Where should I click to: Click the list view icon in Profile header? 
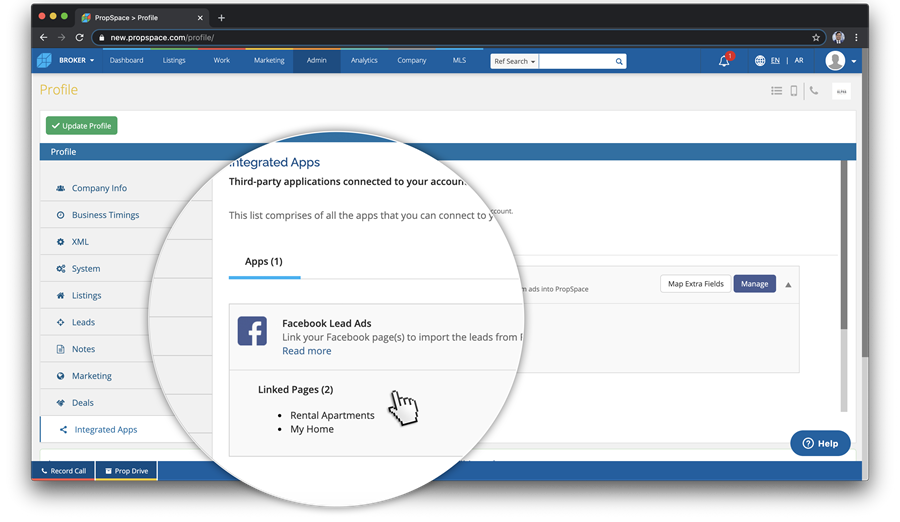point(777,91)
